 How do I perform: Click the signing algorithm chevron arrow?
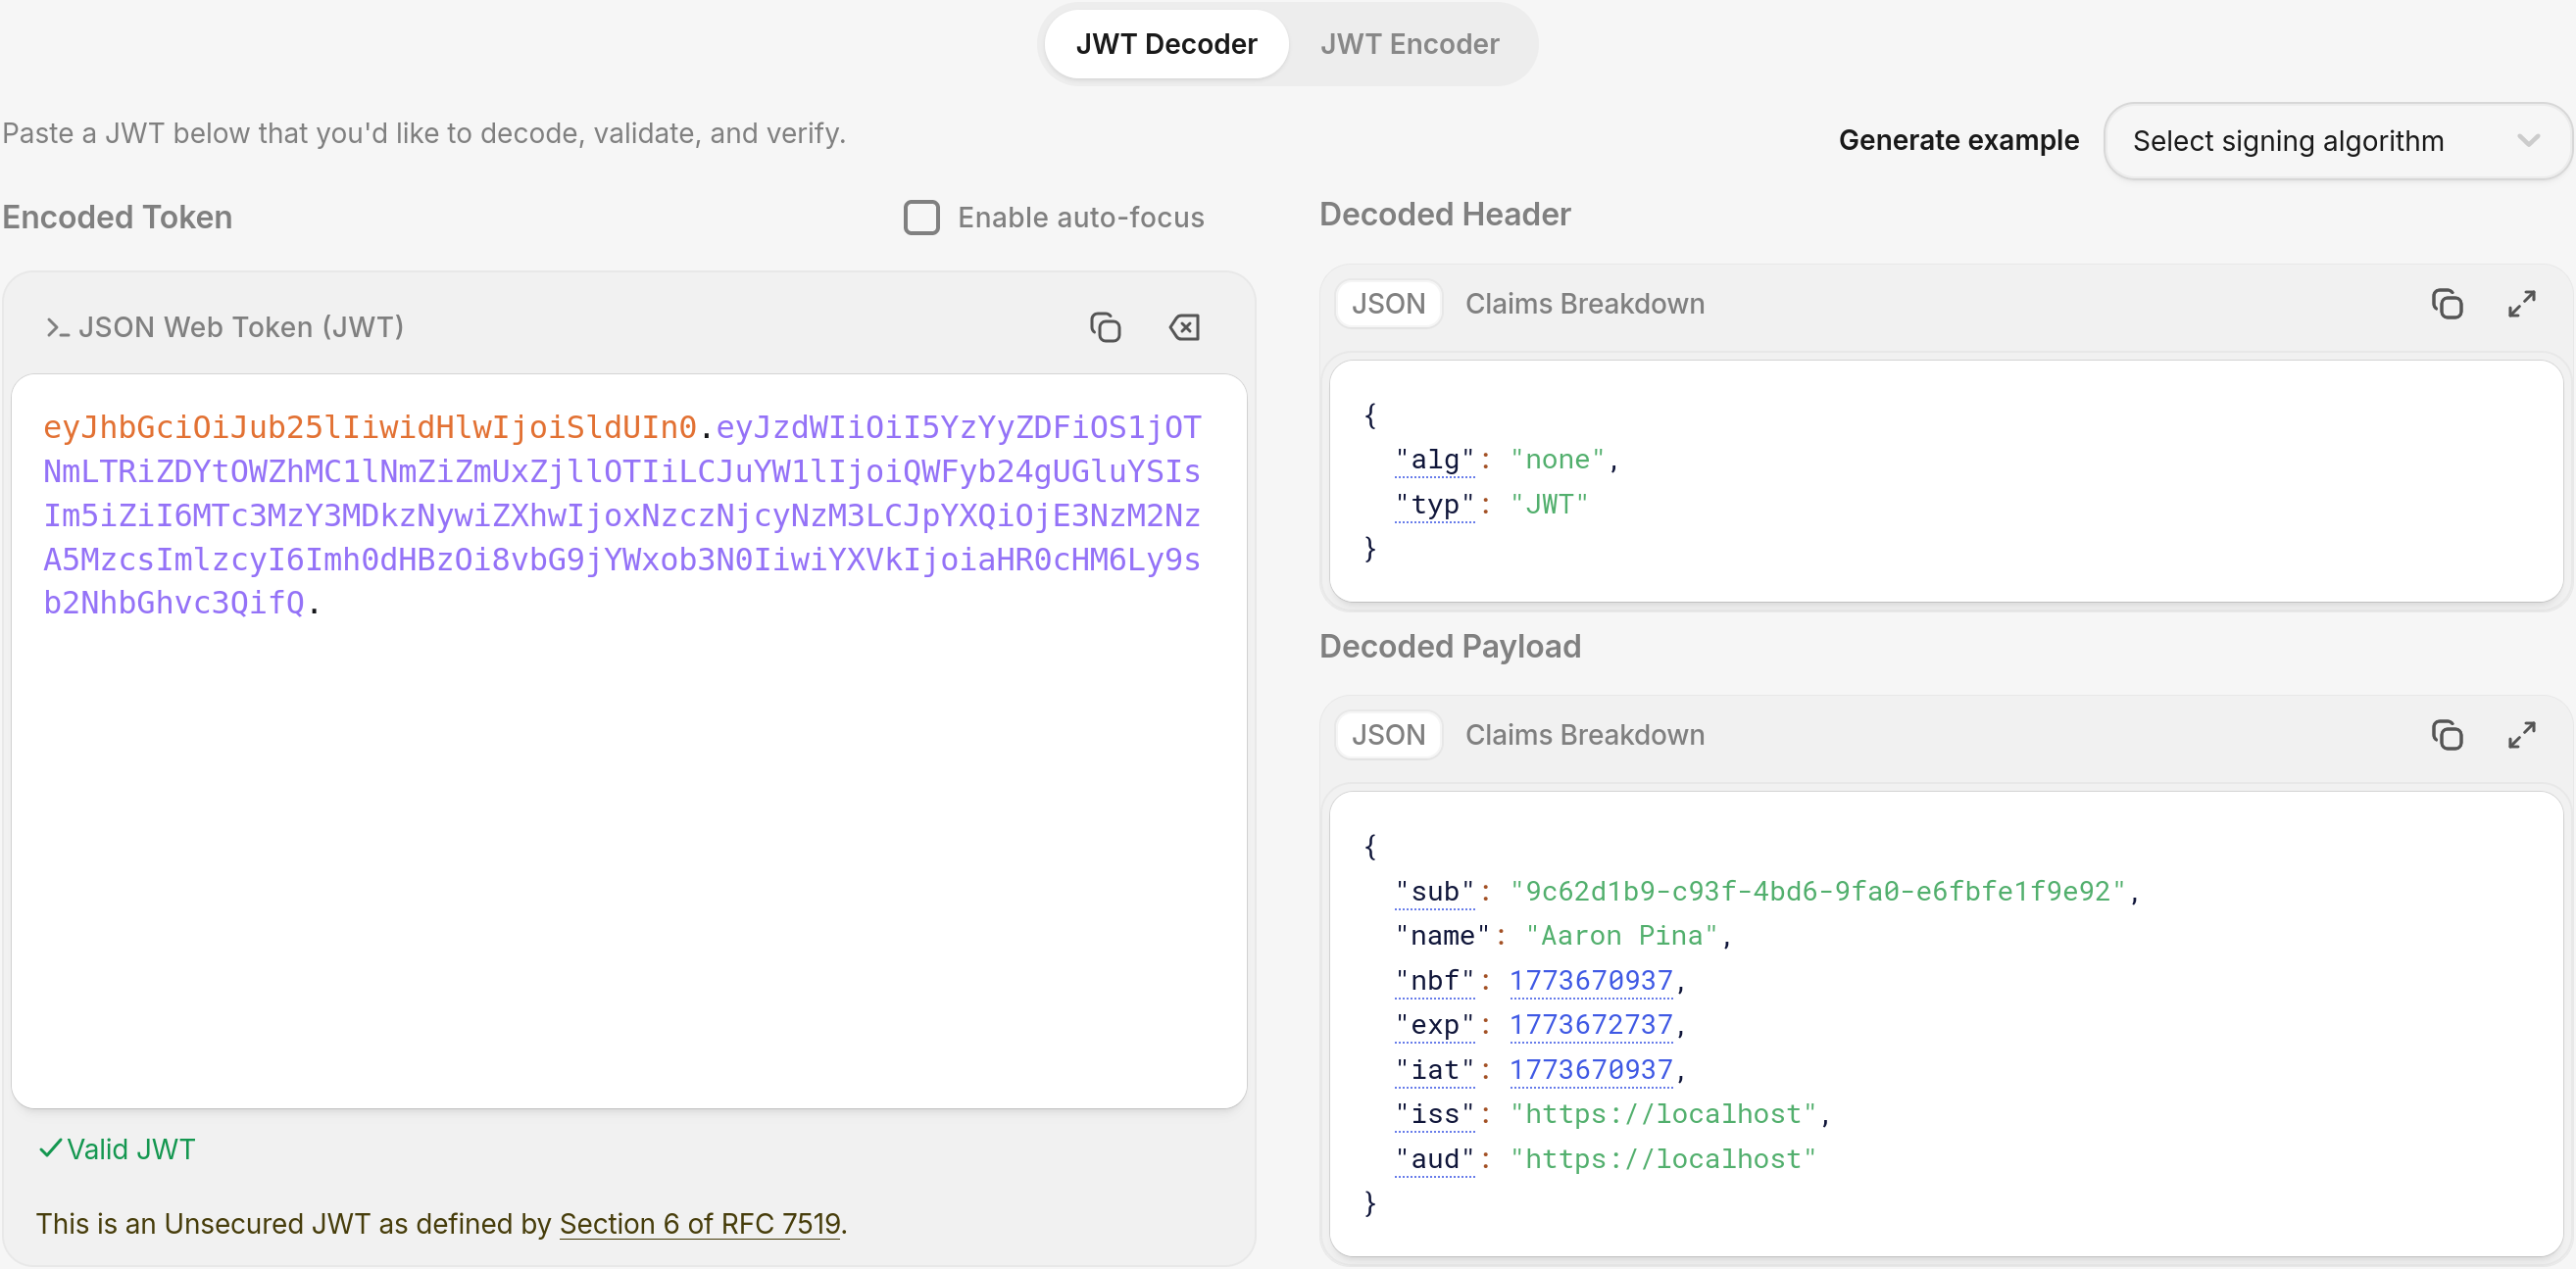pyautogui.click(x=2527, y=141)
